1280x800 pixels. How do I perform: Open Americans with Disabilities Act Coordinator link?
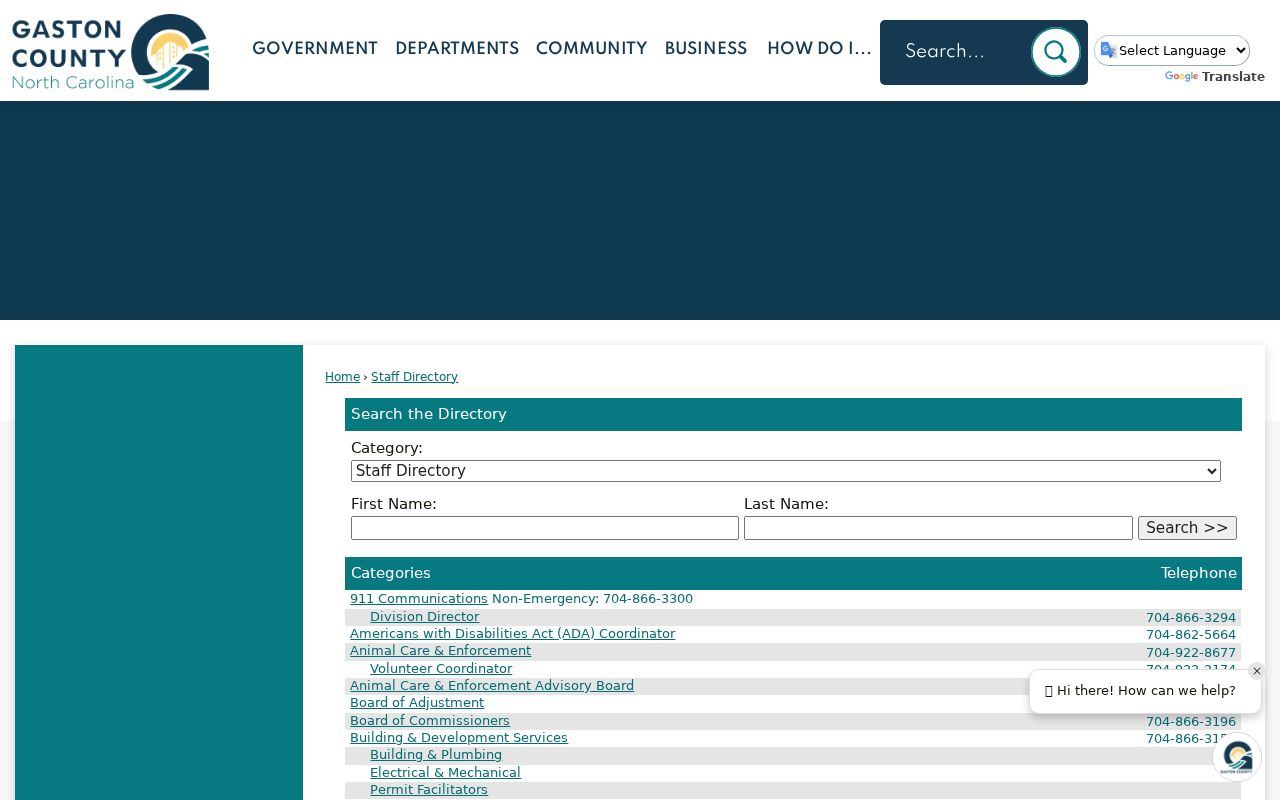512,634
